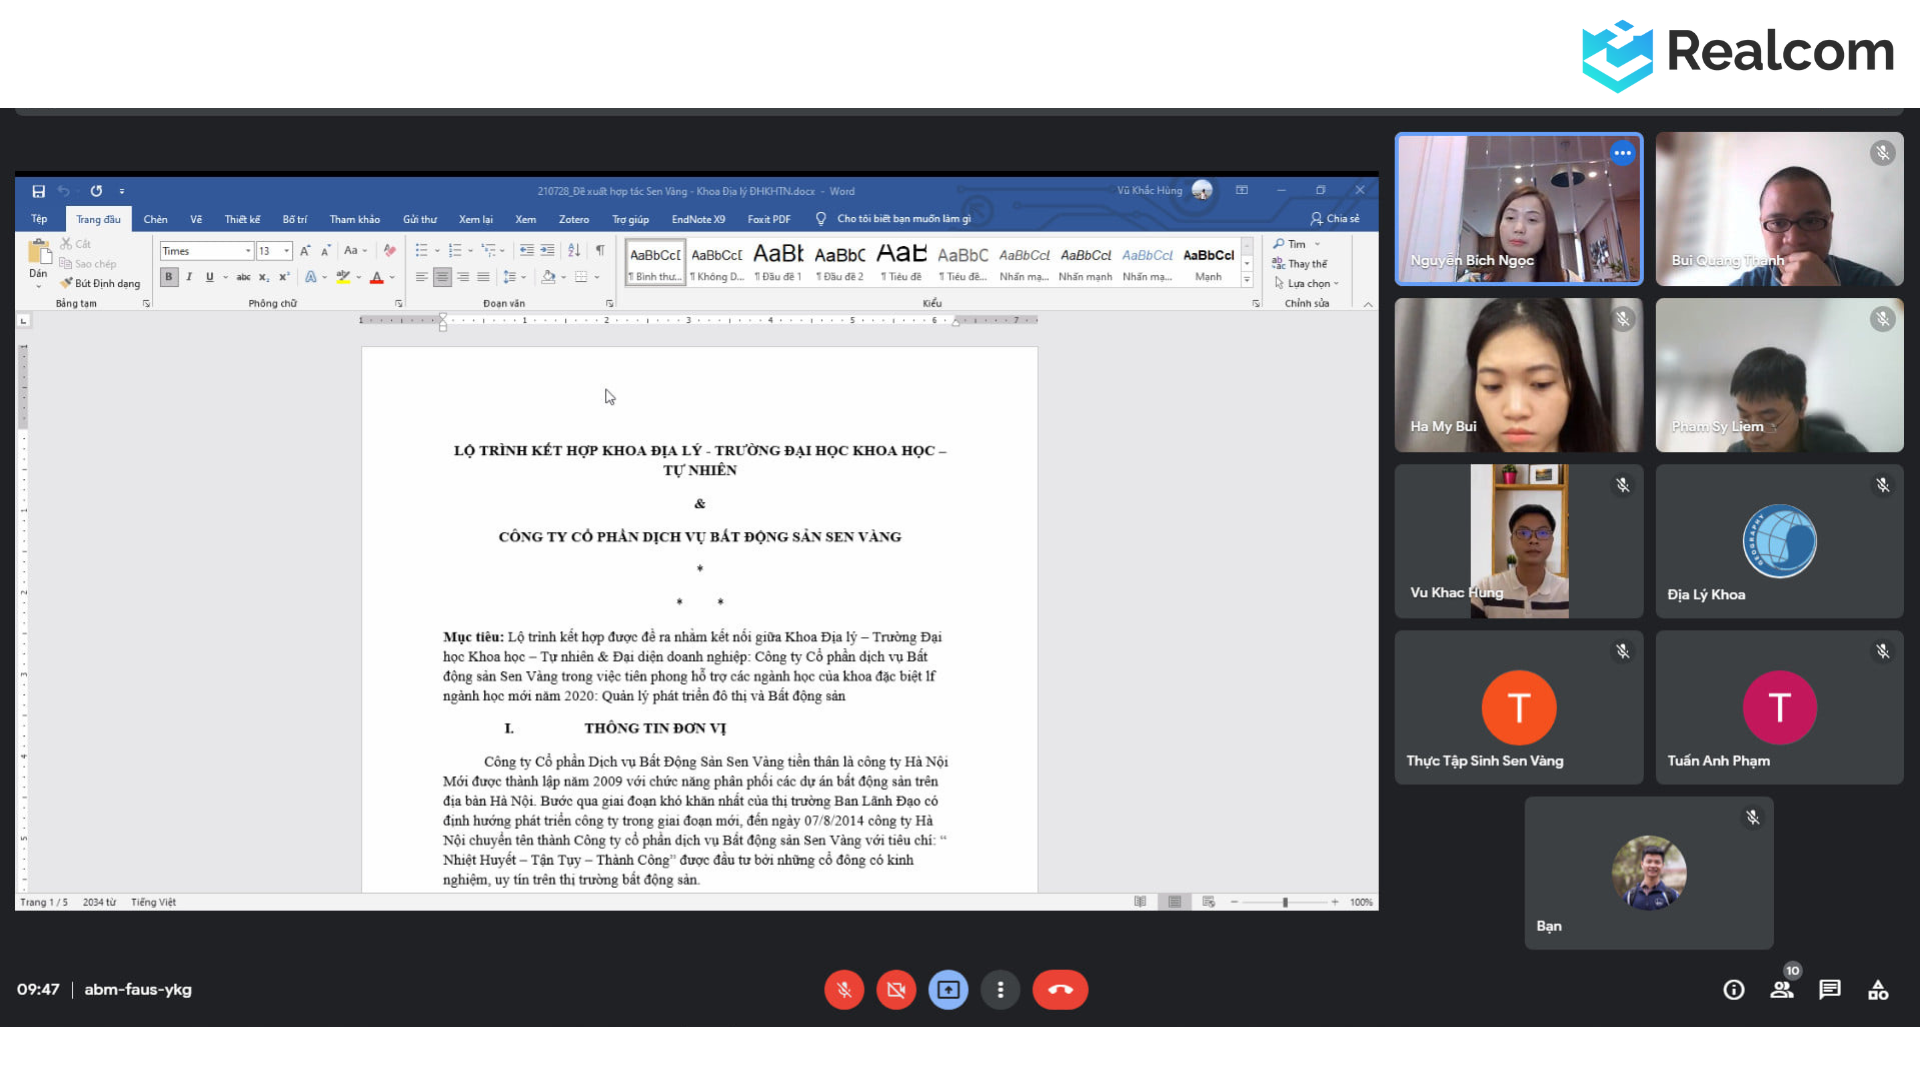Select the Vu Khac Hung video tile
1920x1080 pixels.
pos(1518,541)
